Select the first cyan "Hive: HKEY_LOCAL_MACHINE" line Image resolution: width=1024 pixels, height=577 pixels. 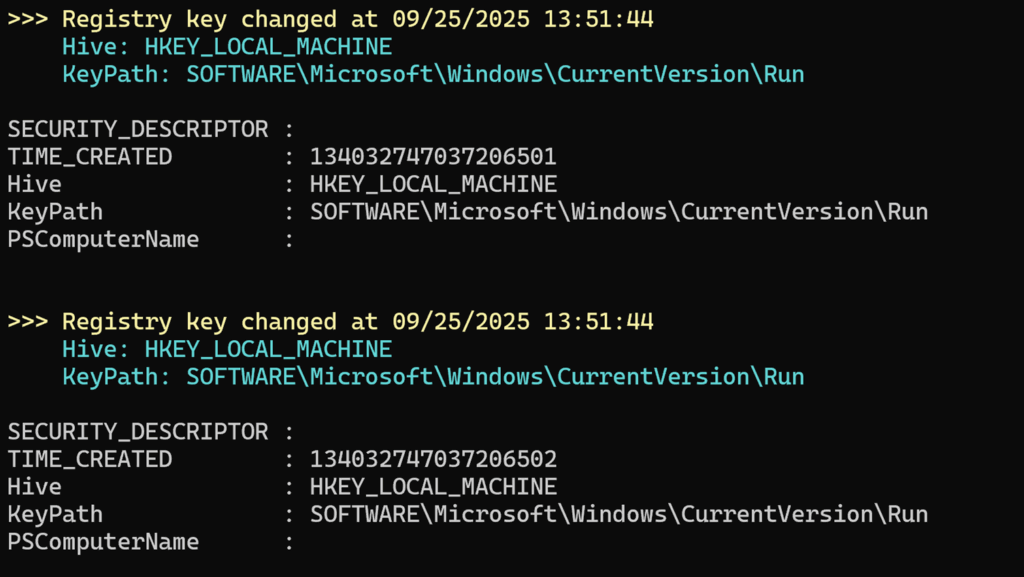pyautogui.click(x=226, y=47)
